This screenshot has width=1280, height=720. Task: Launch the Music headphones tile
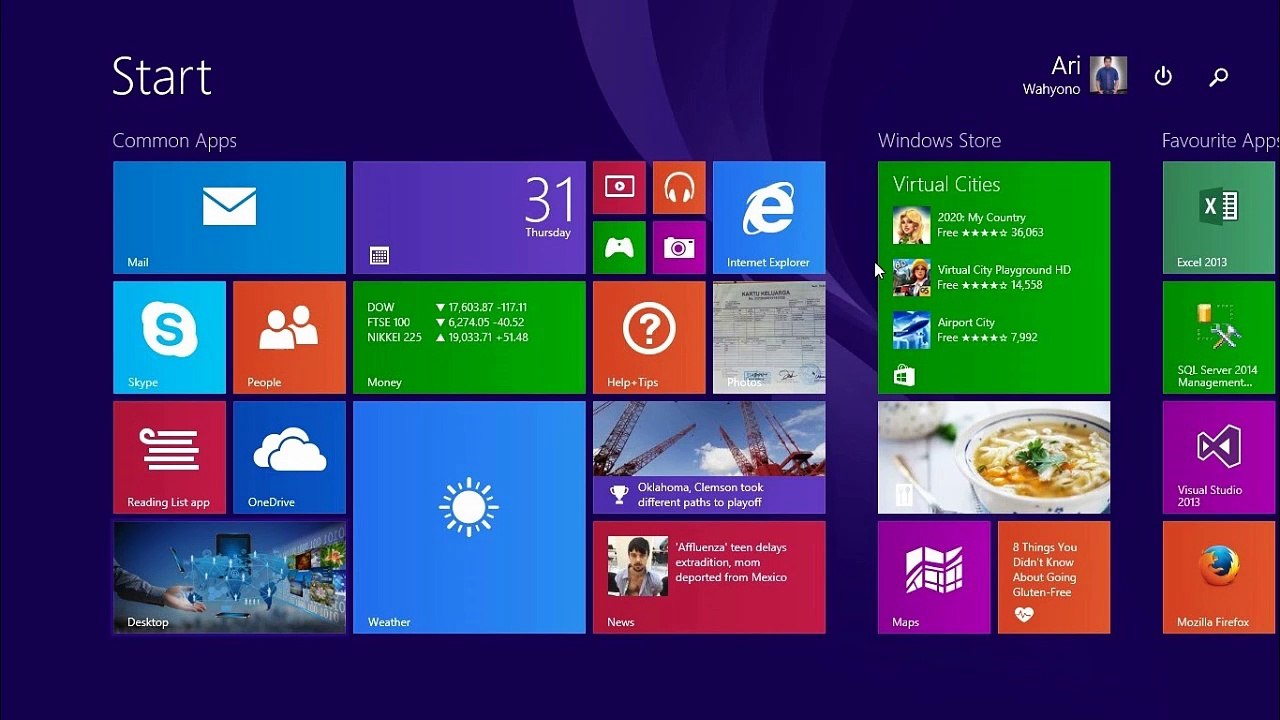pos(679,187)
